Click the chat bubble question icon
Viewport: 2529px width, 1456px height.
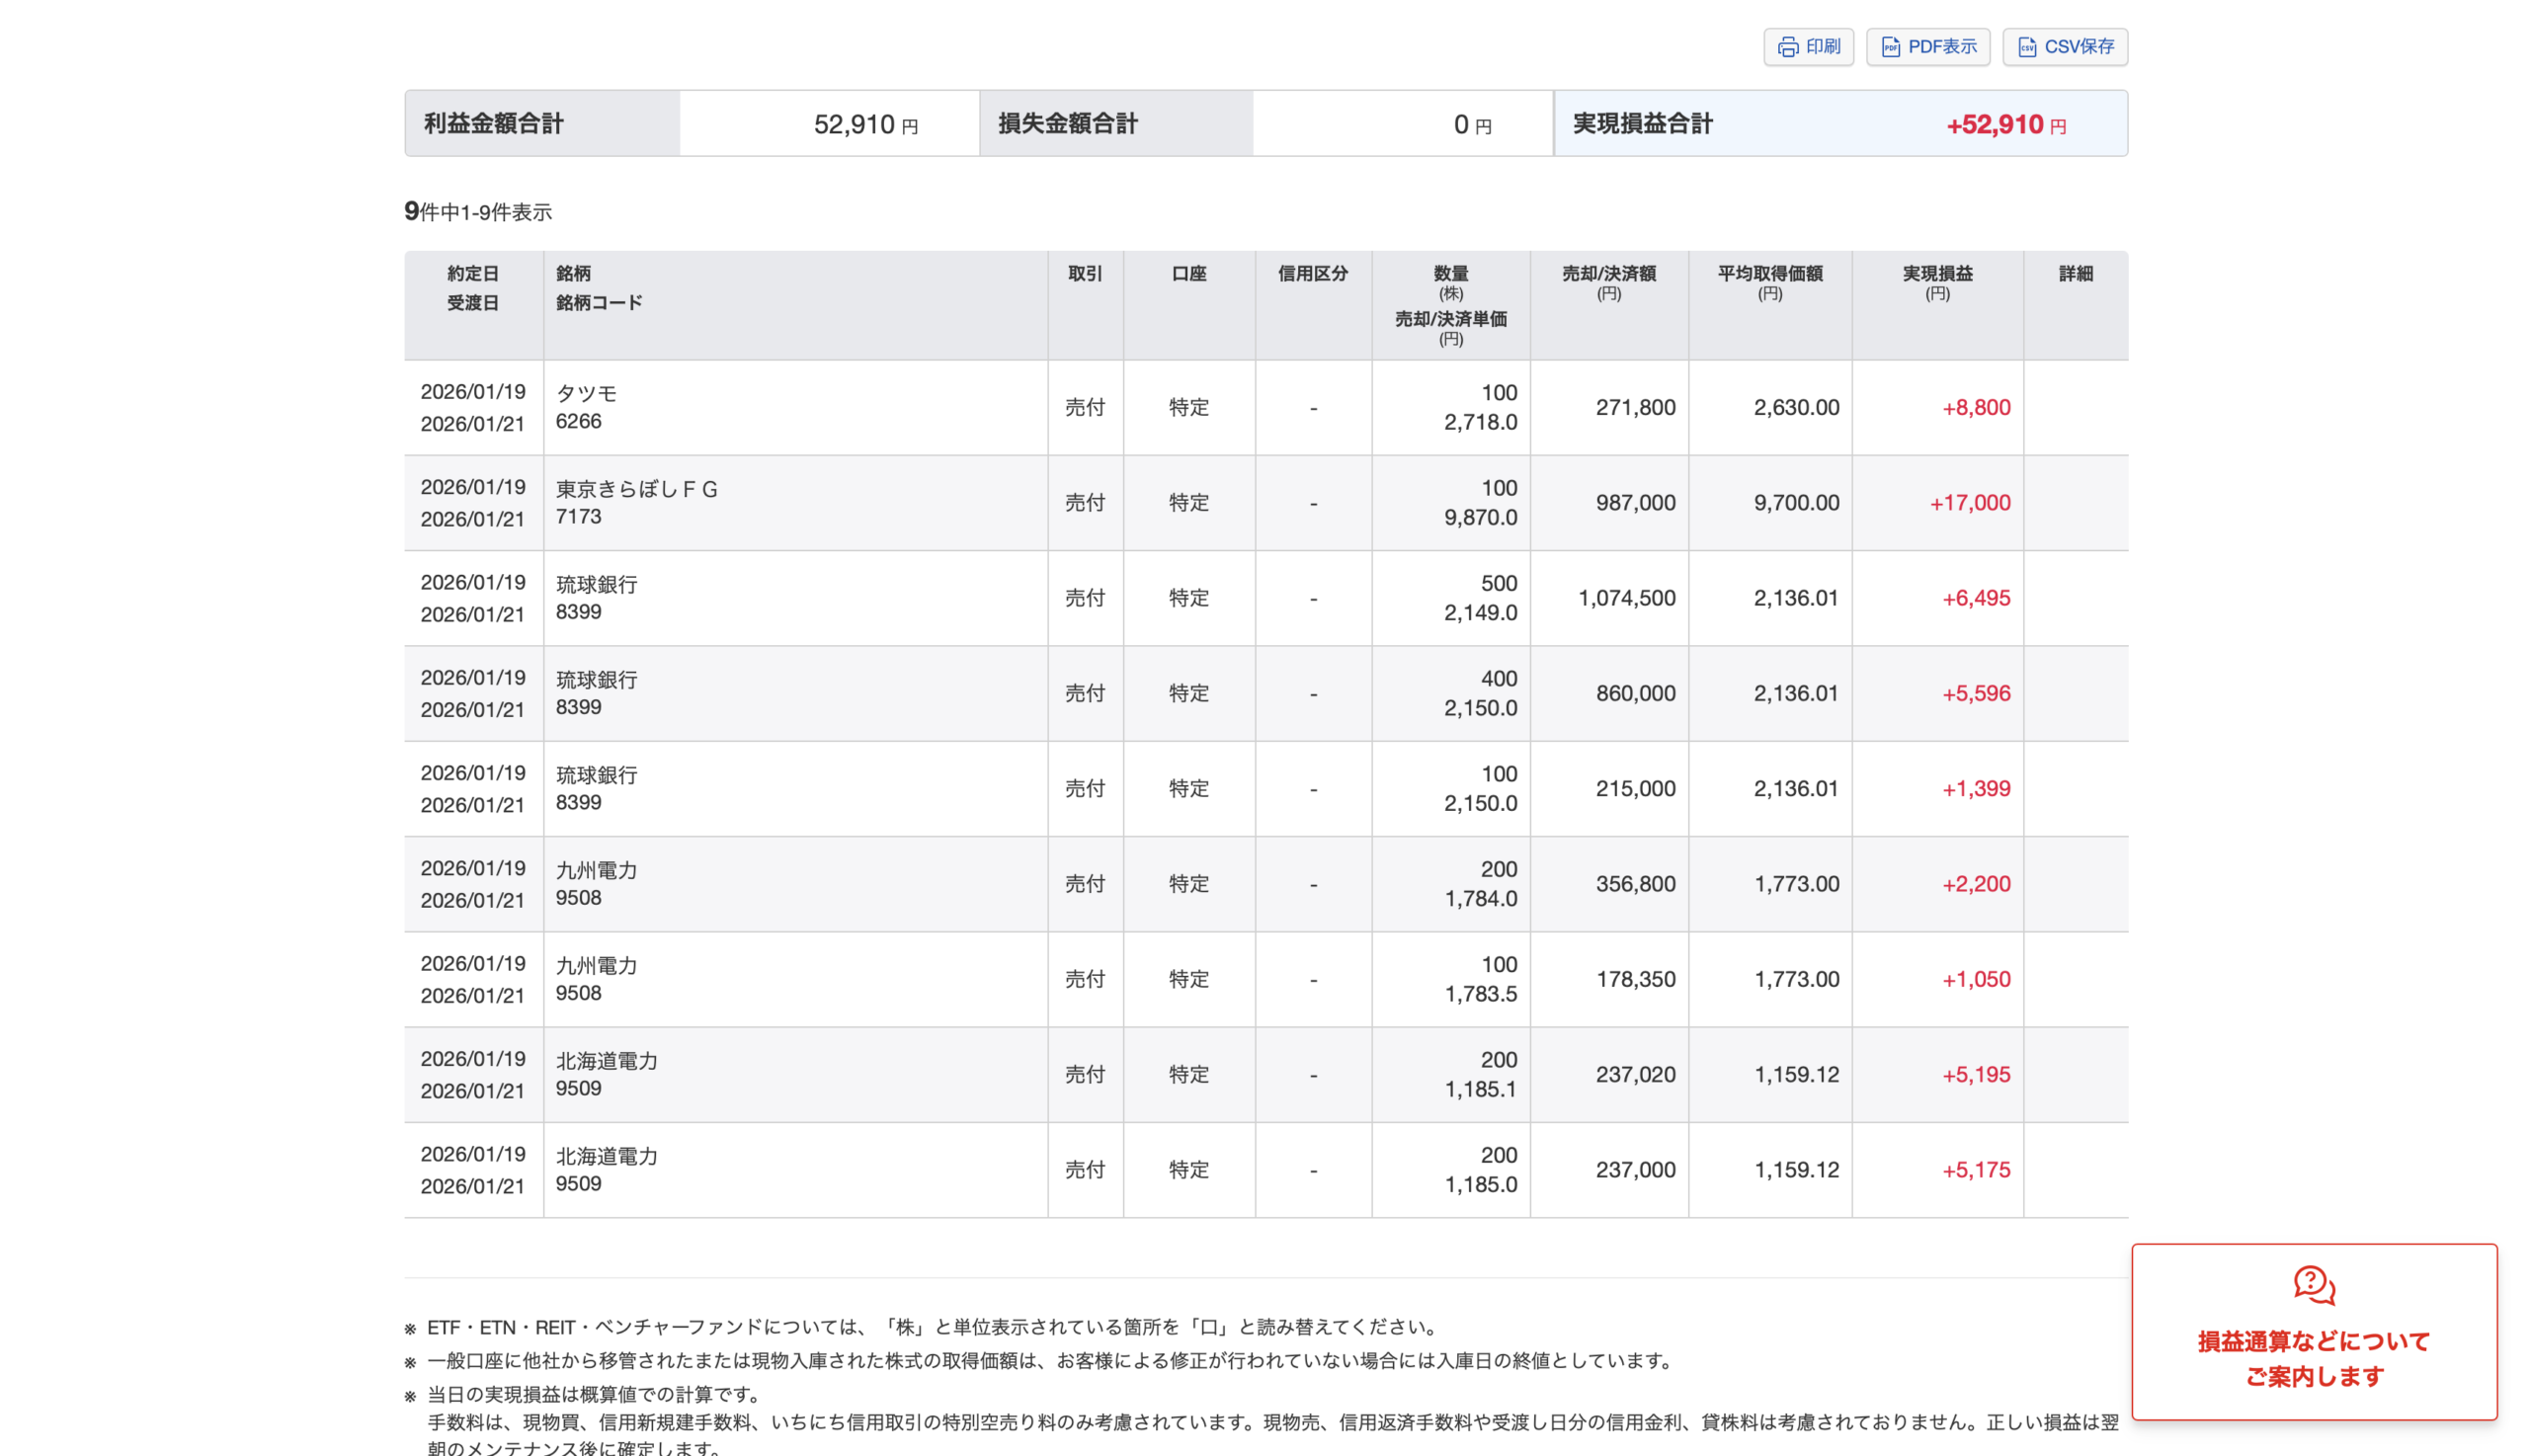tap(2313, 1285)
